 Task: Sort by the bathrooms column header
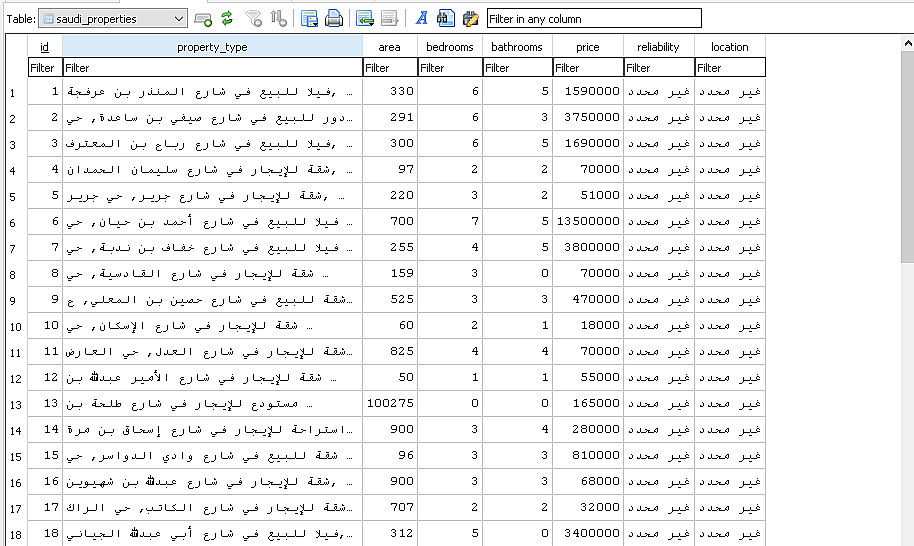click(x=517, y=47)
